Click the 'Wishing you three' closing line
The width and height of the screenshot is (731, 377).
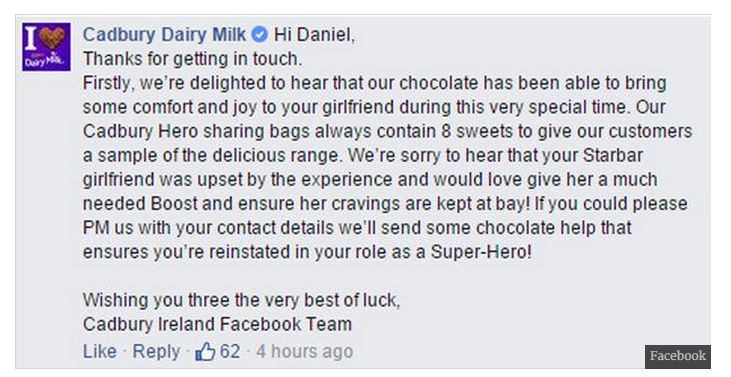[241, 301]
